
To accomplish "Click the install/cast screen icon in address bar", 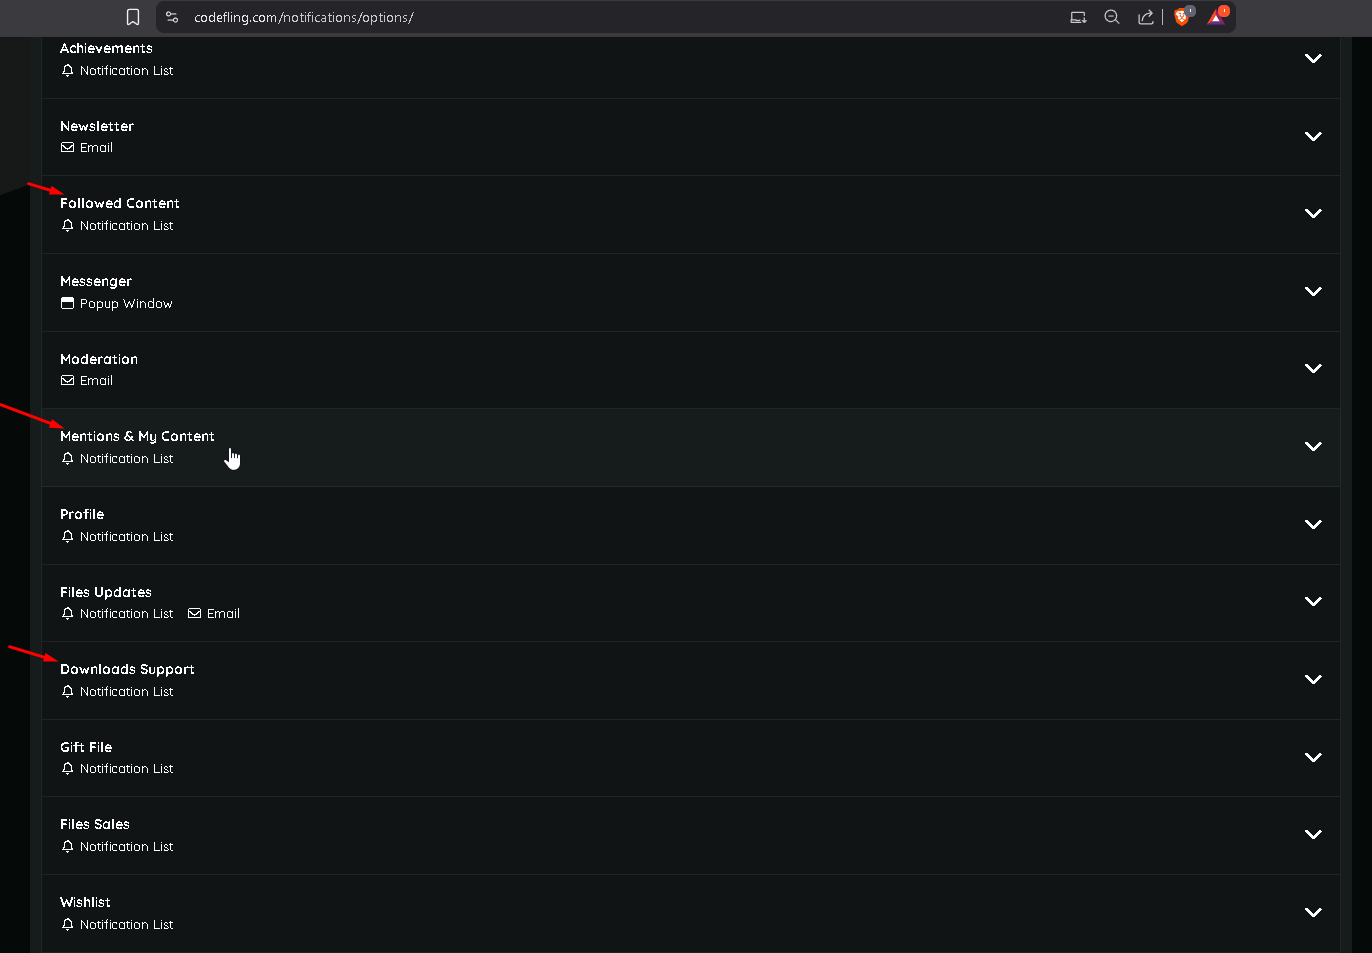I will point(1078,17).
